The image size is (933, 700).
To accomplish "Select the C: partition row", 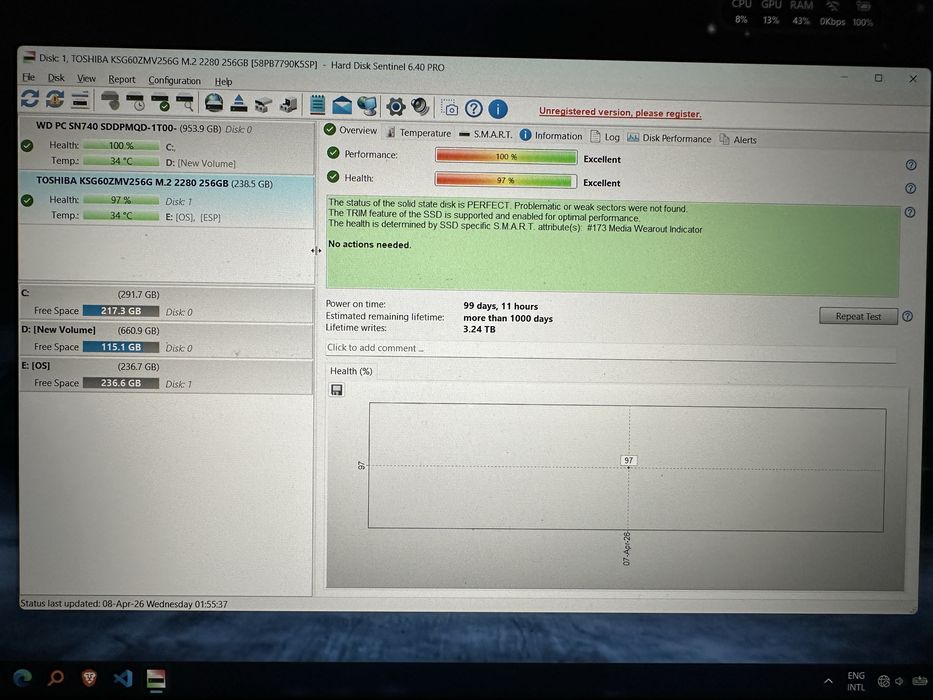I will (166, 303).
